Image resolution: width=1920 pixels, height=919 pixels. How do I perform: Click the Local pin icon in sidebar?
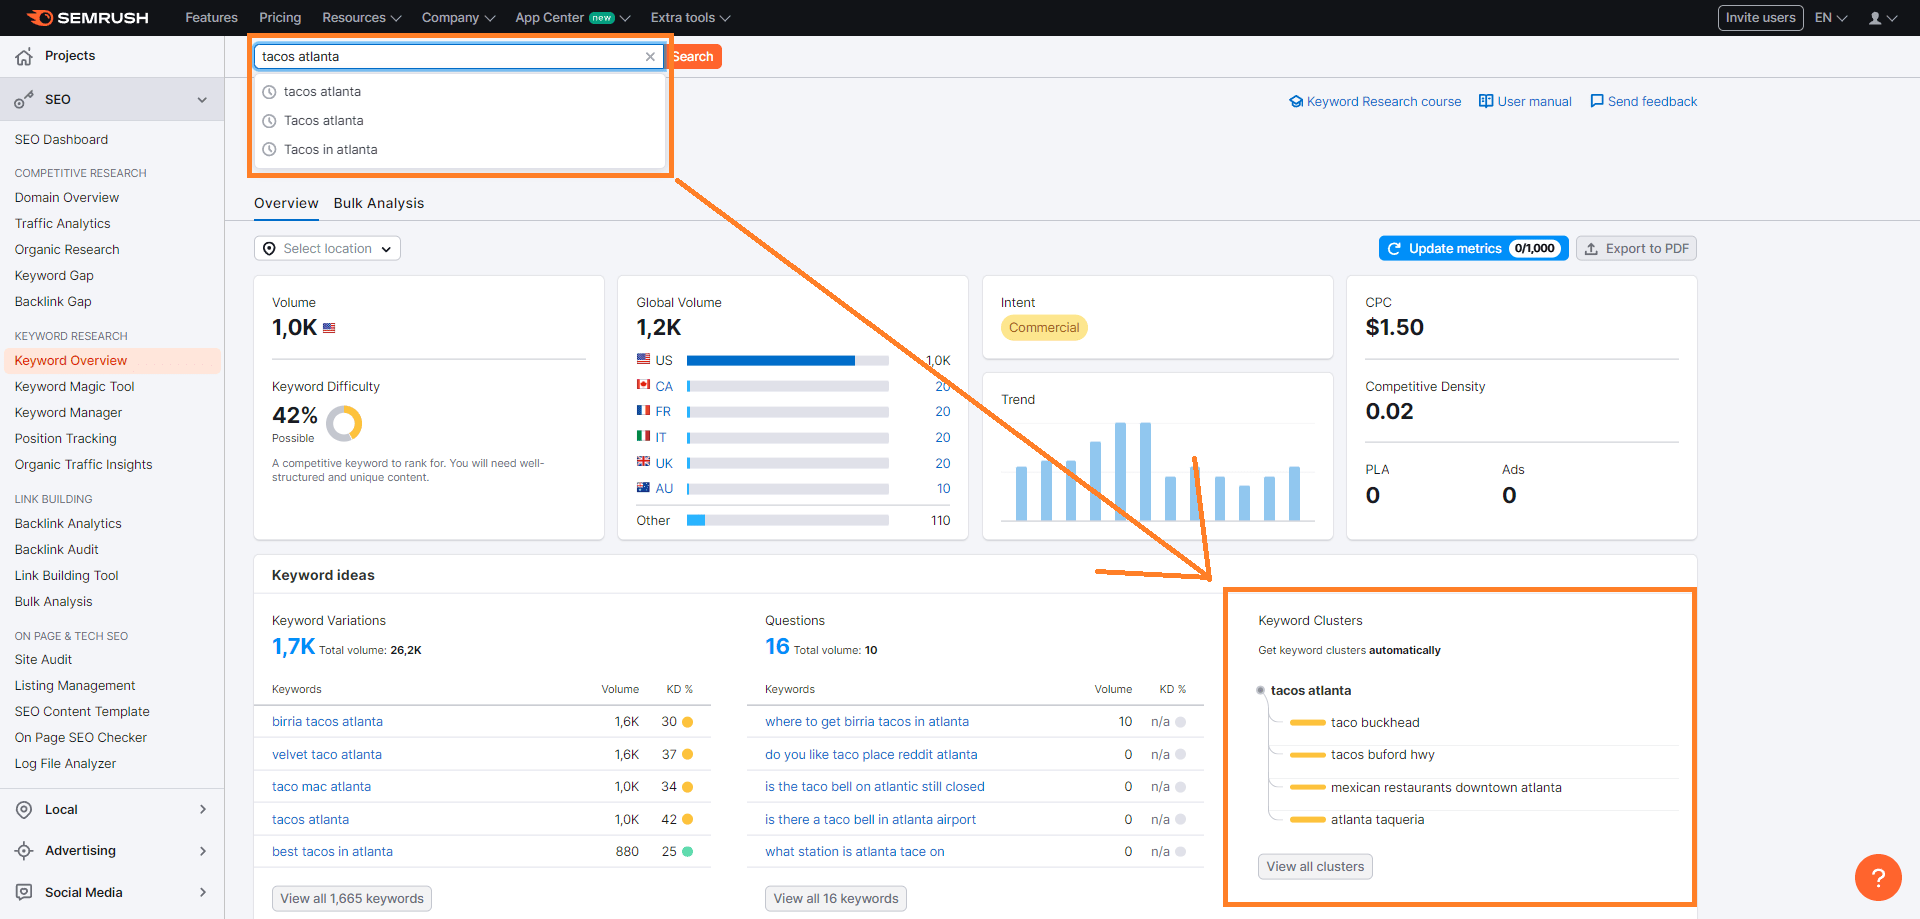point(24,810)
